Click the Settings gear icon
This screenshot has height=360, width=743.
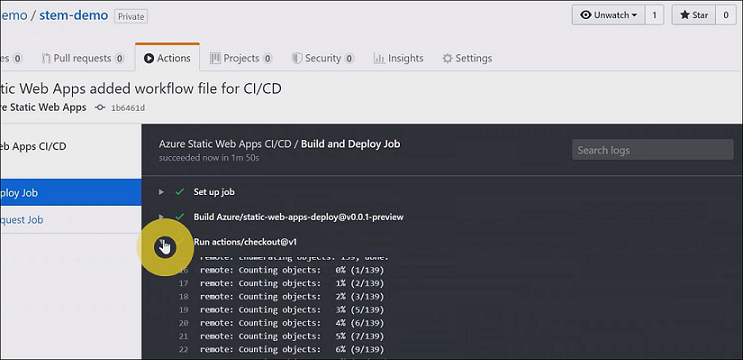447,58
